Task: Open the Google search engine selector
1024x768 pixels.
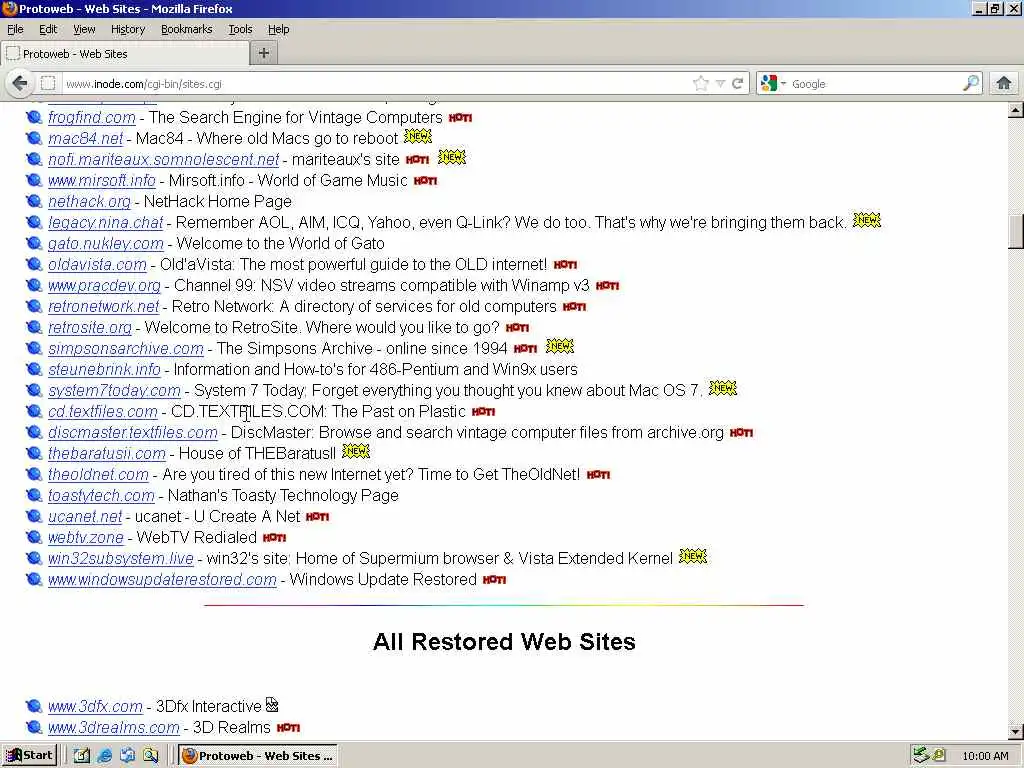Action: click(x=773, y=84)
